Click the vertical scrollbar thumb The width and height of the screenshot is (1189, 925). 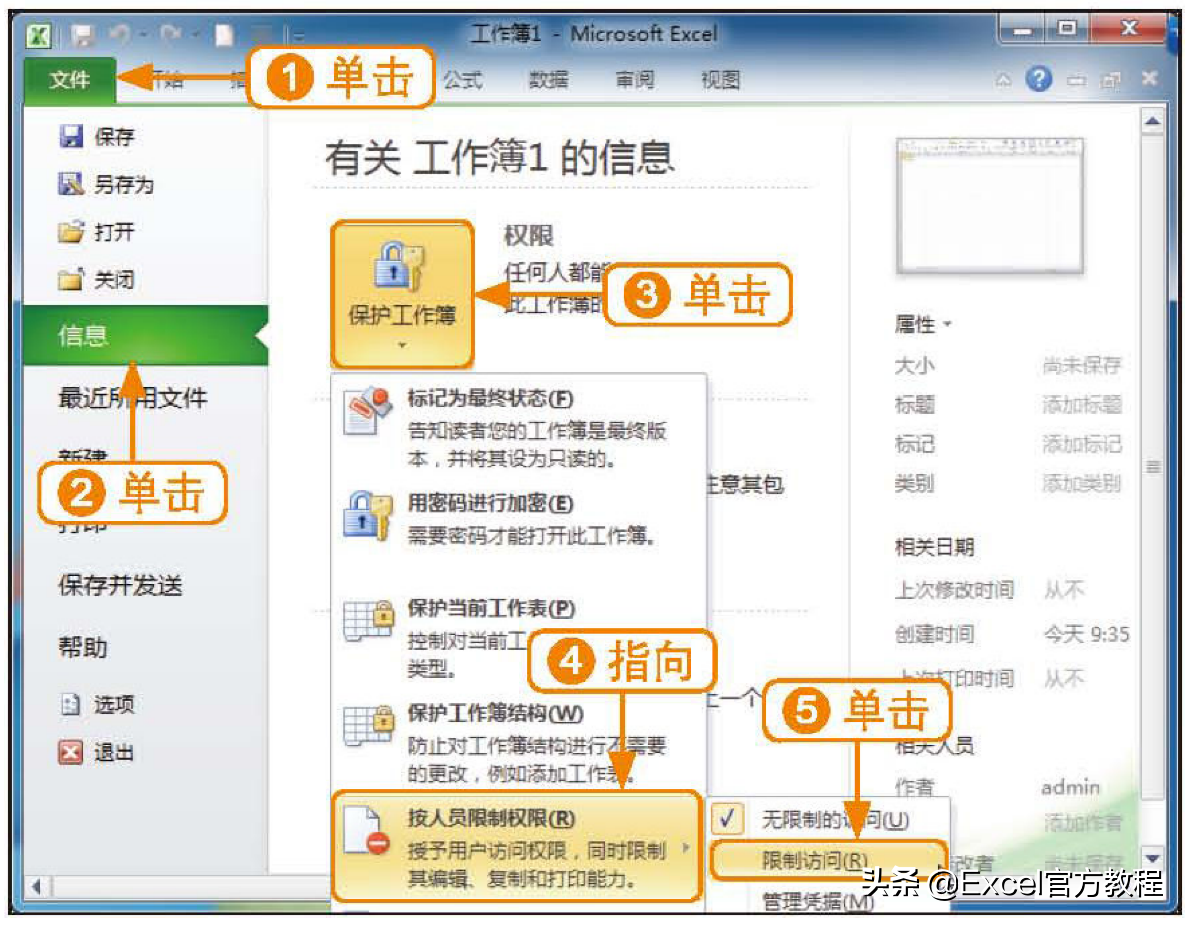point(1153,466)
